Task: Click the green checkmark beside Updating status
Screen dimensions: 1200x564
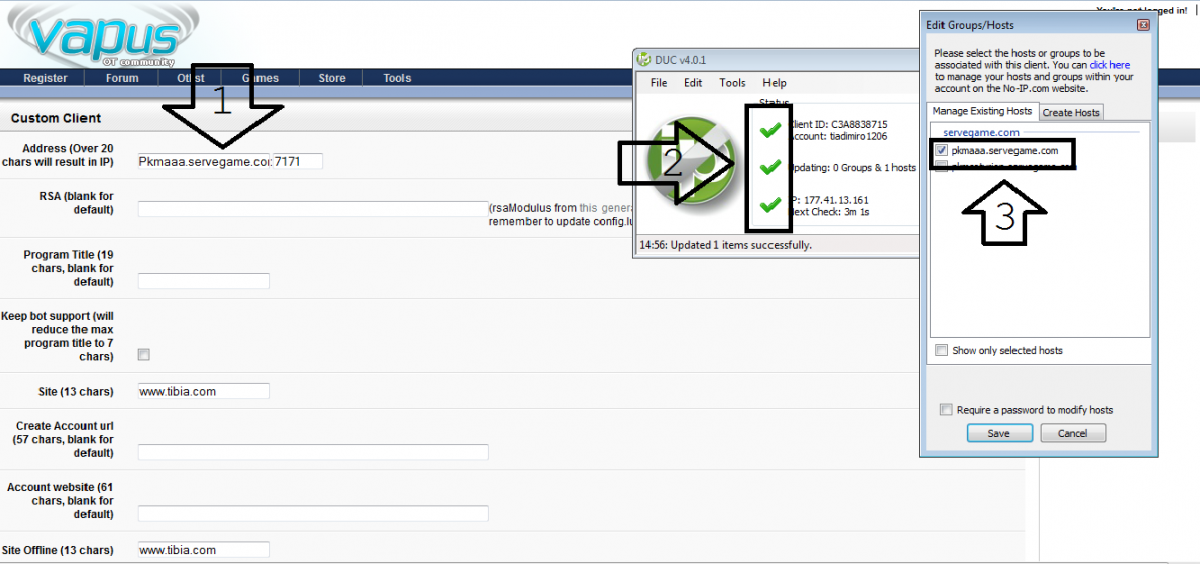Action: pos(769,167)
